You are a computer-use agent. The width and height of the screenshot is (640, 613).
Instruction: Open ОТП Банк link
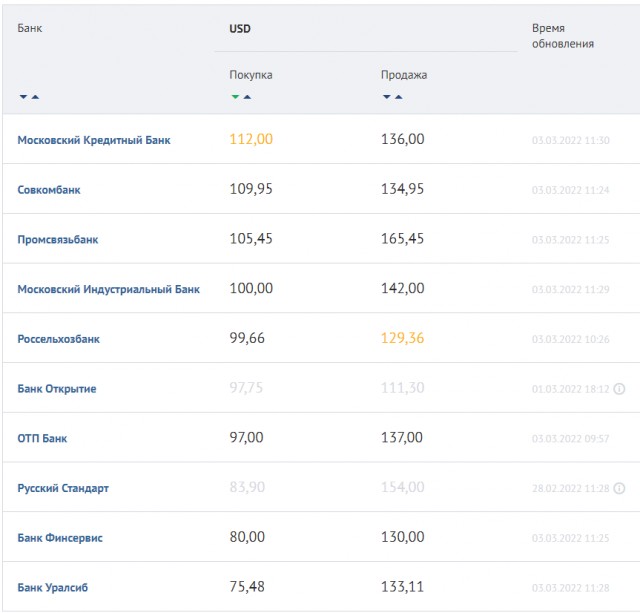click(x=42, y=438)
